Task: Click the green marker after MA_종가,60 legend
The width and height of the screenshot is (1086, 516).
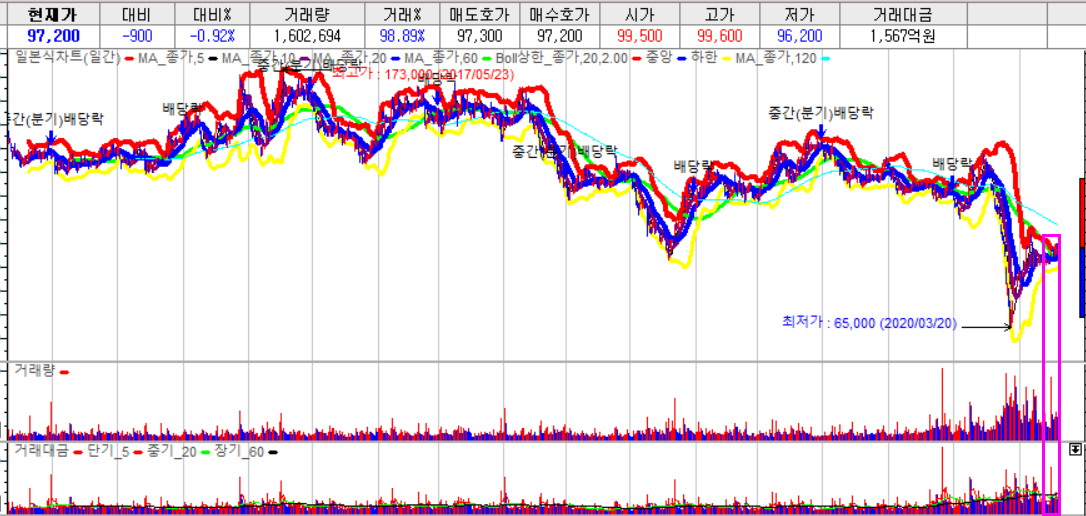Action: pos(489,58)
